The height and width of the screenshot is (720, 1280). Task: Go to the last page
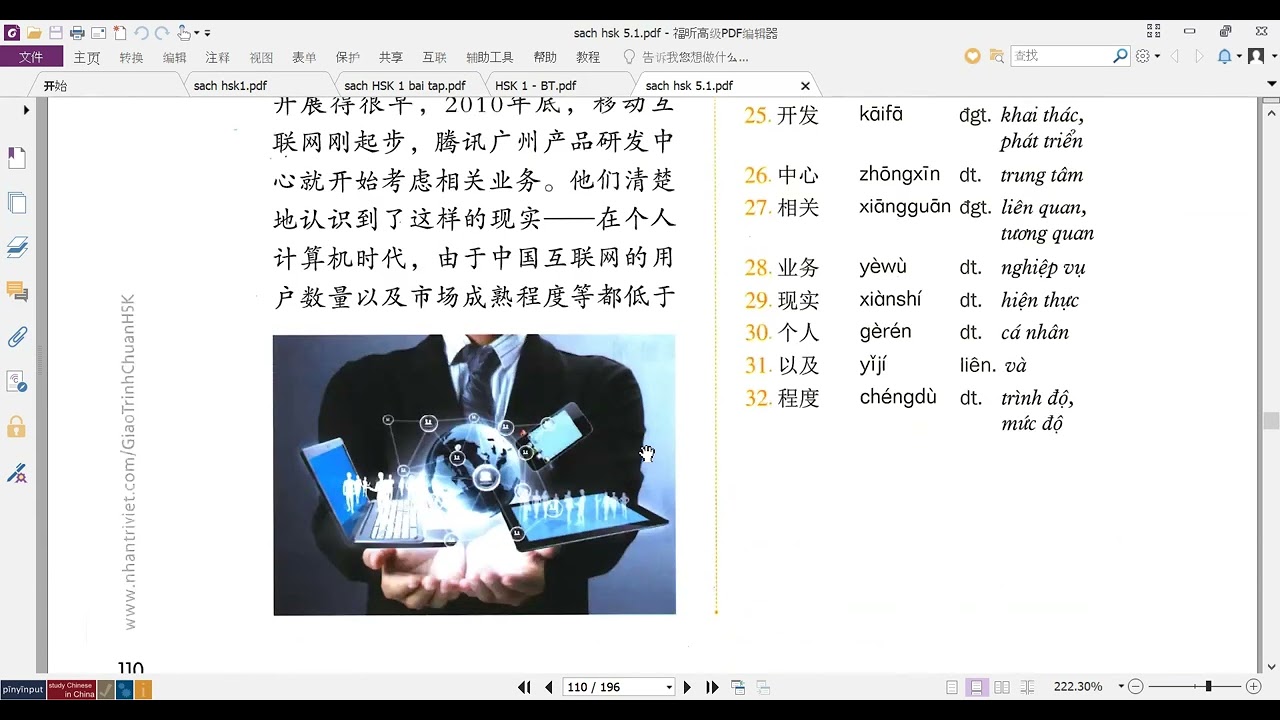coord(712,687)
